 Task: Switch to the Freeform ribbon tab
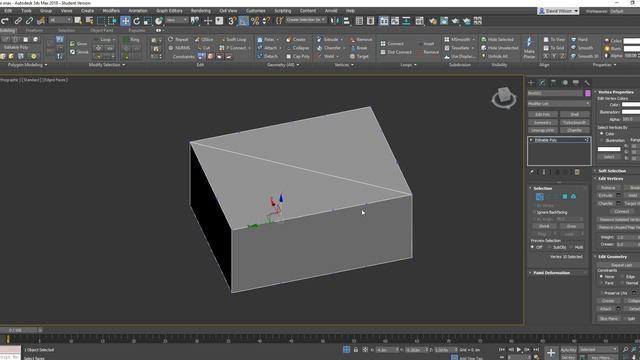tap(34, 30)
